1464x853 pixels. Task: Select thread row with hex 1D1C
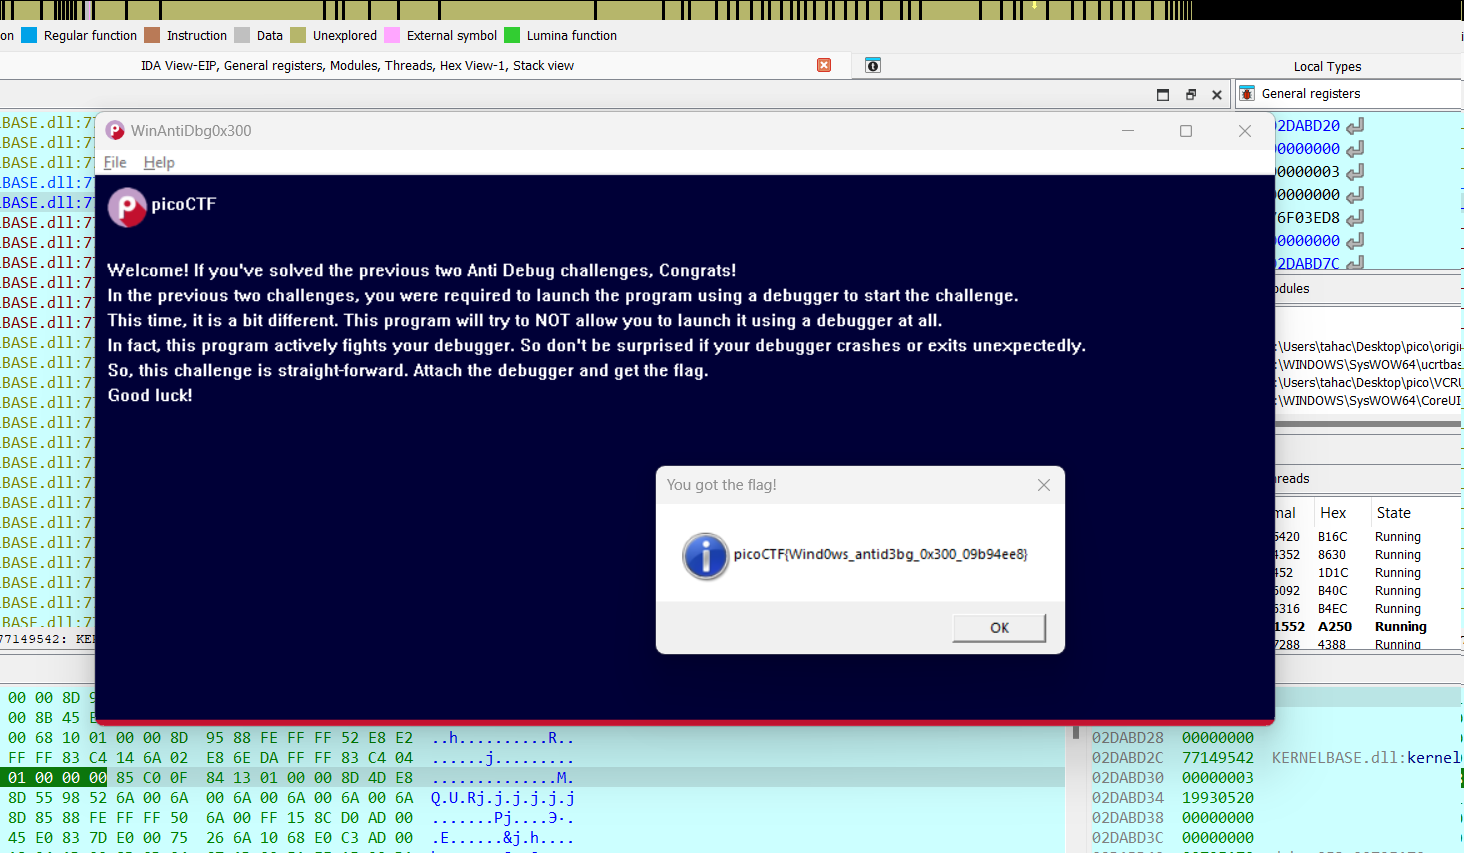click(1368, 573)
